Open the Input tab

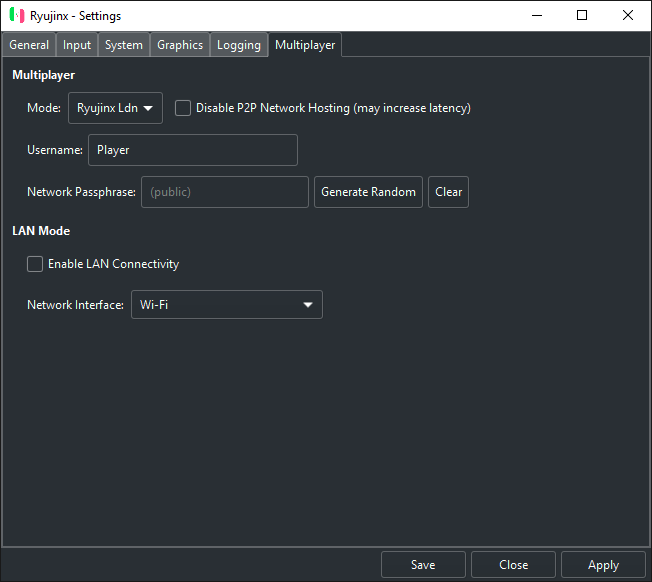coord(77,45)
